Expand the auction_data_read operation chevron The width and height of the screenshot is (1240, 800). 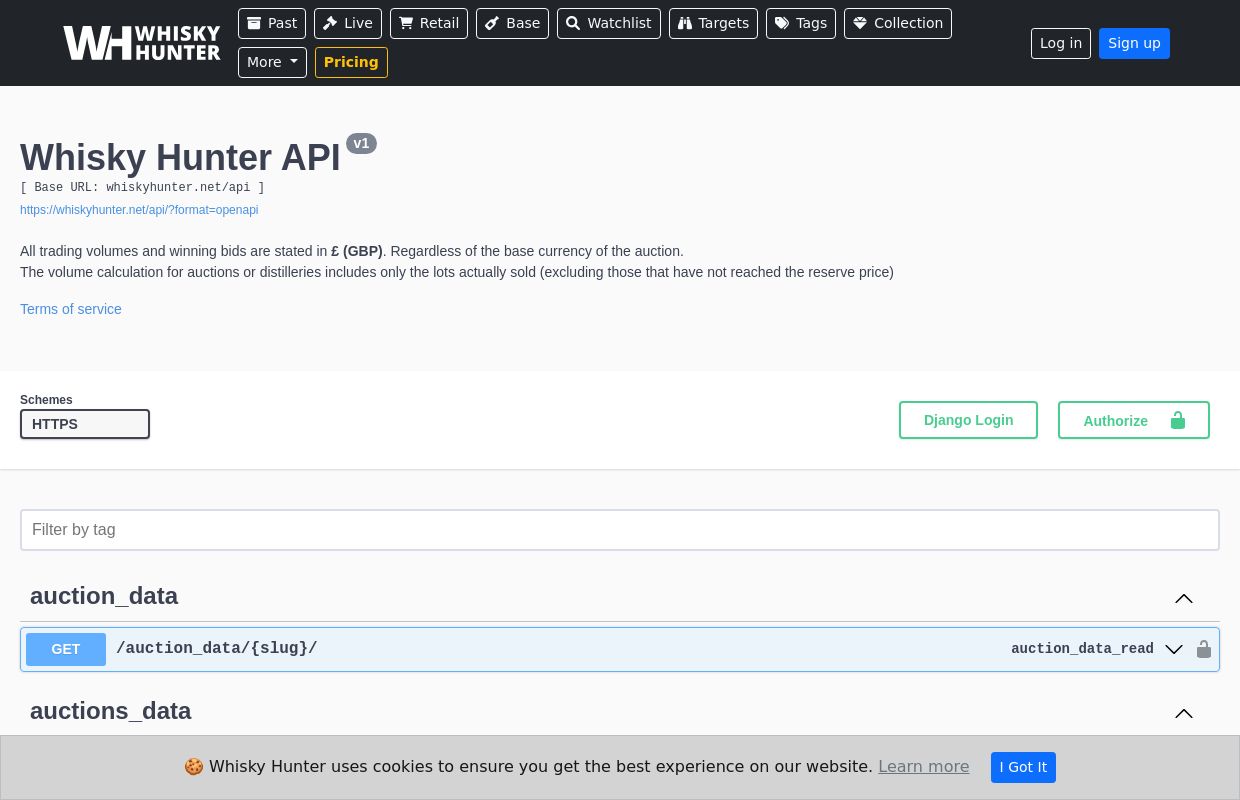[1174, 649]
